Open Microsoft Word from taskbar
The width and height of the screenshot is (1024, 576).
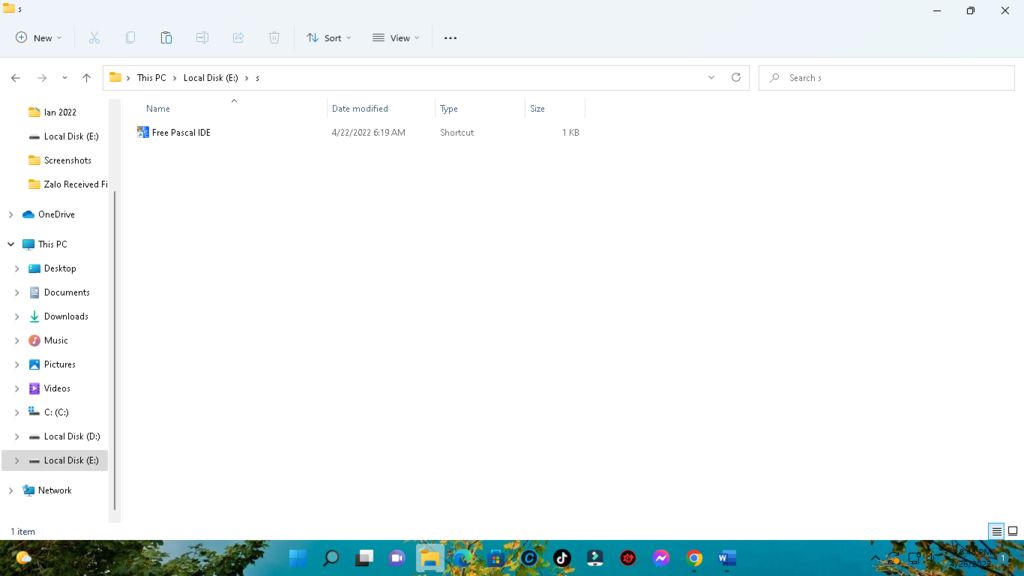coord(727,558)
